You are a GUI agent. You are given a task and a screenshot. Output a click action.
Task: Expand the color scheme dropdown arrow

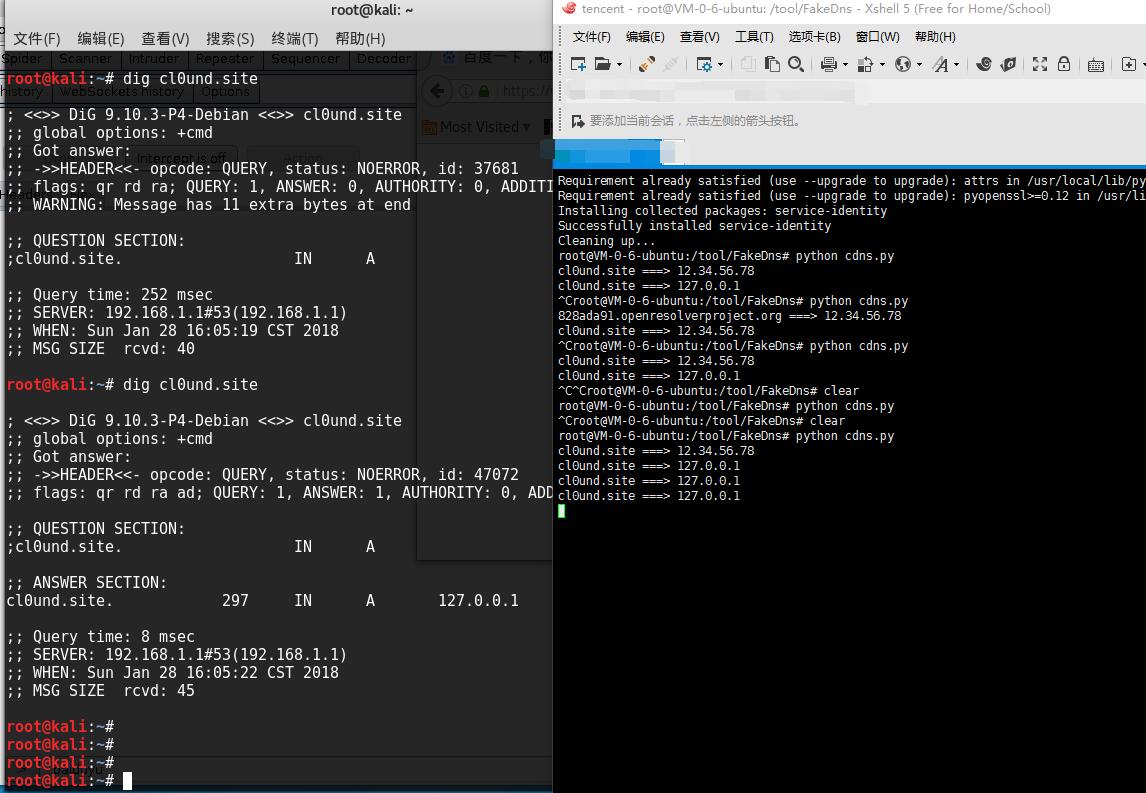tap(882, 64)
